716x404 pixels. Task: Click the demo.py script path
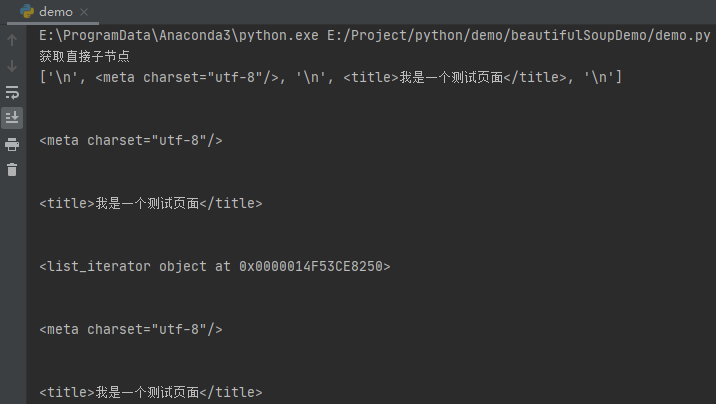point(519,35)
